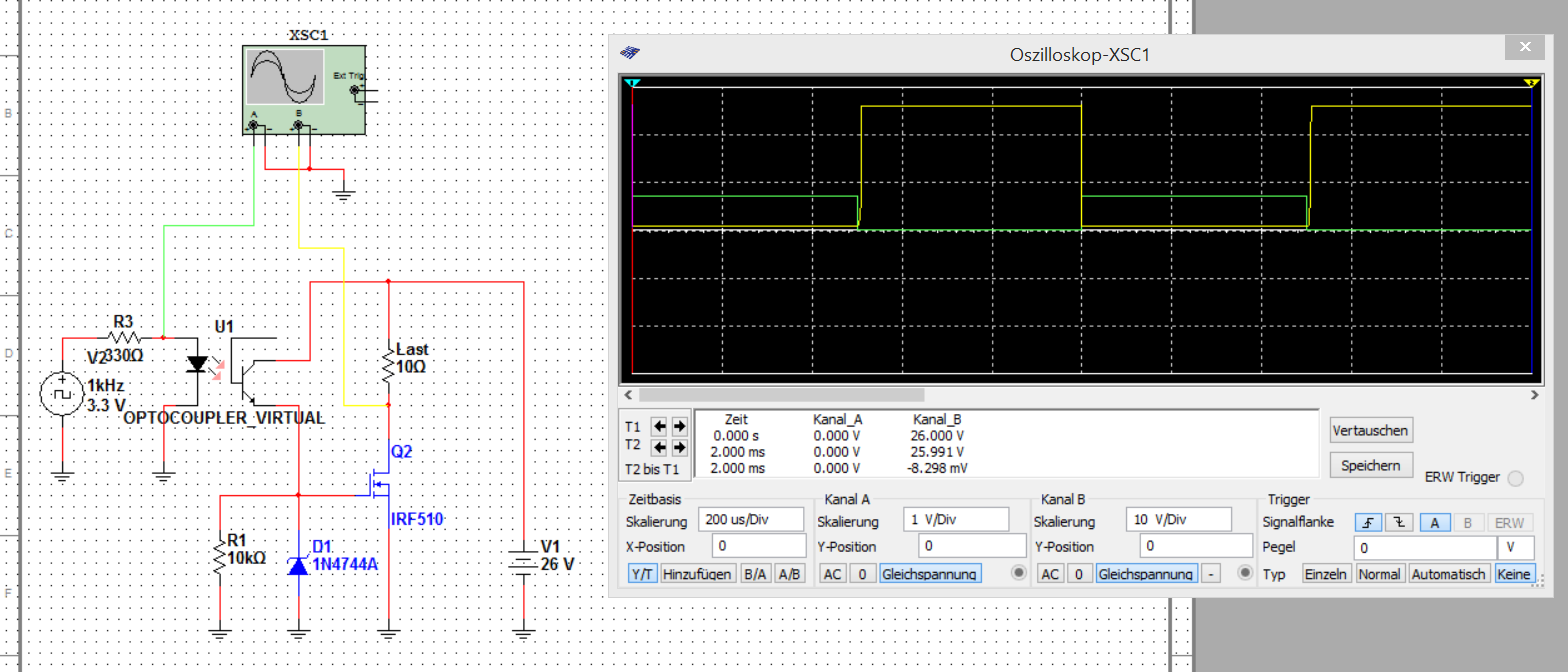
Task: Set trigger source to channel B
Action: pyautogui.click(x=1468, y=522)
